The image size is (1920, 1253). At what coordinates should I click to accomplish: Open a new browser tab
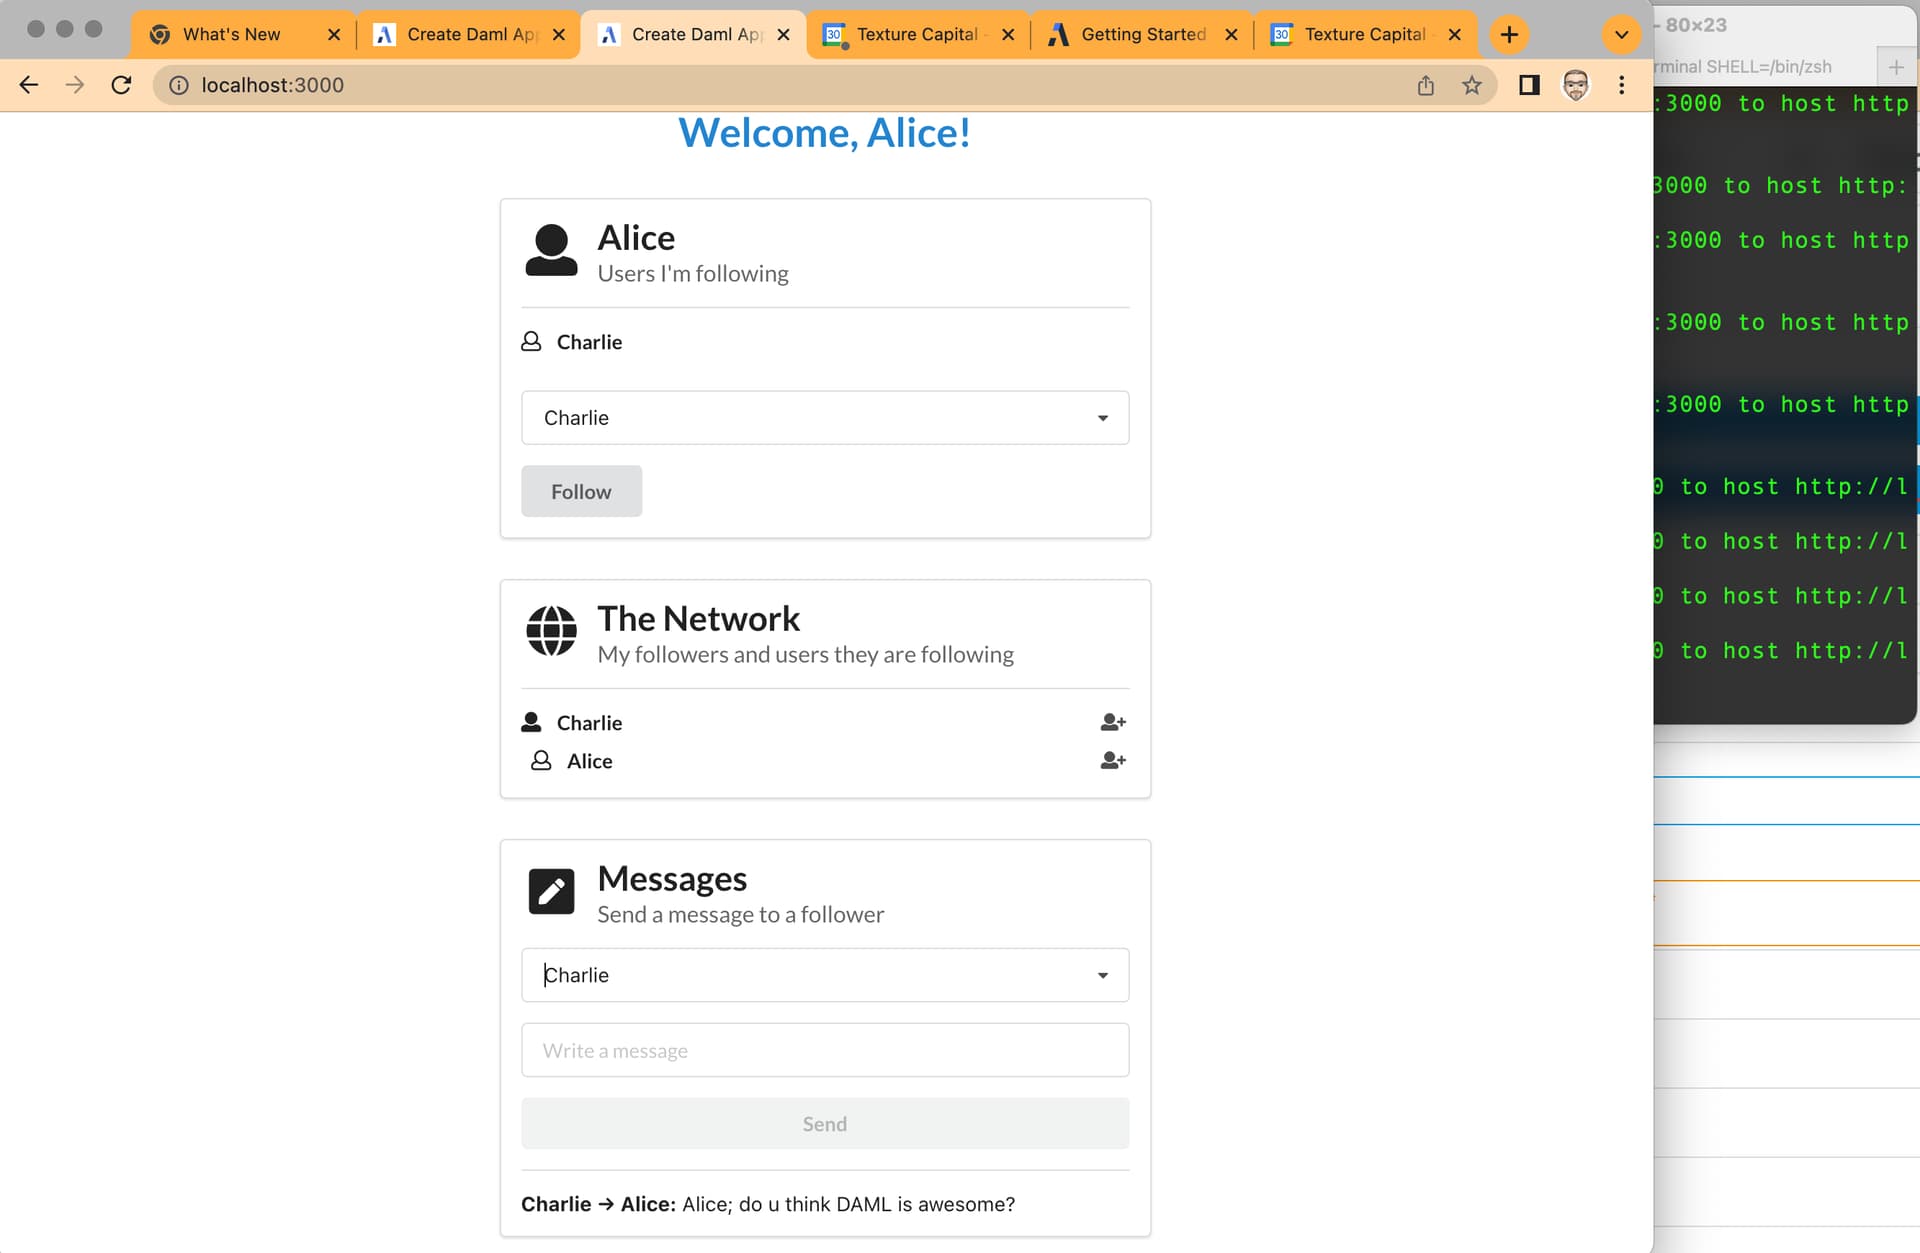[x=1508, y=34]
